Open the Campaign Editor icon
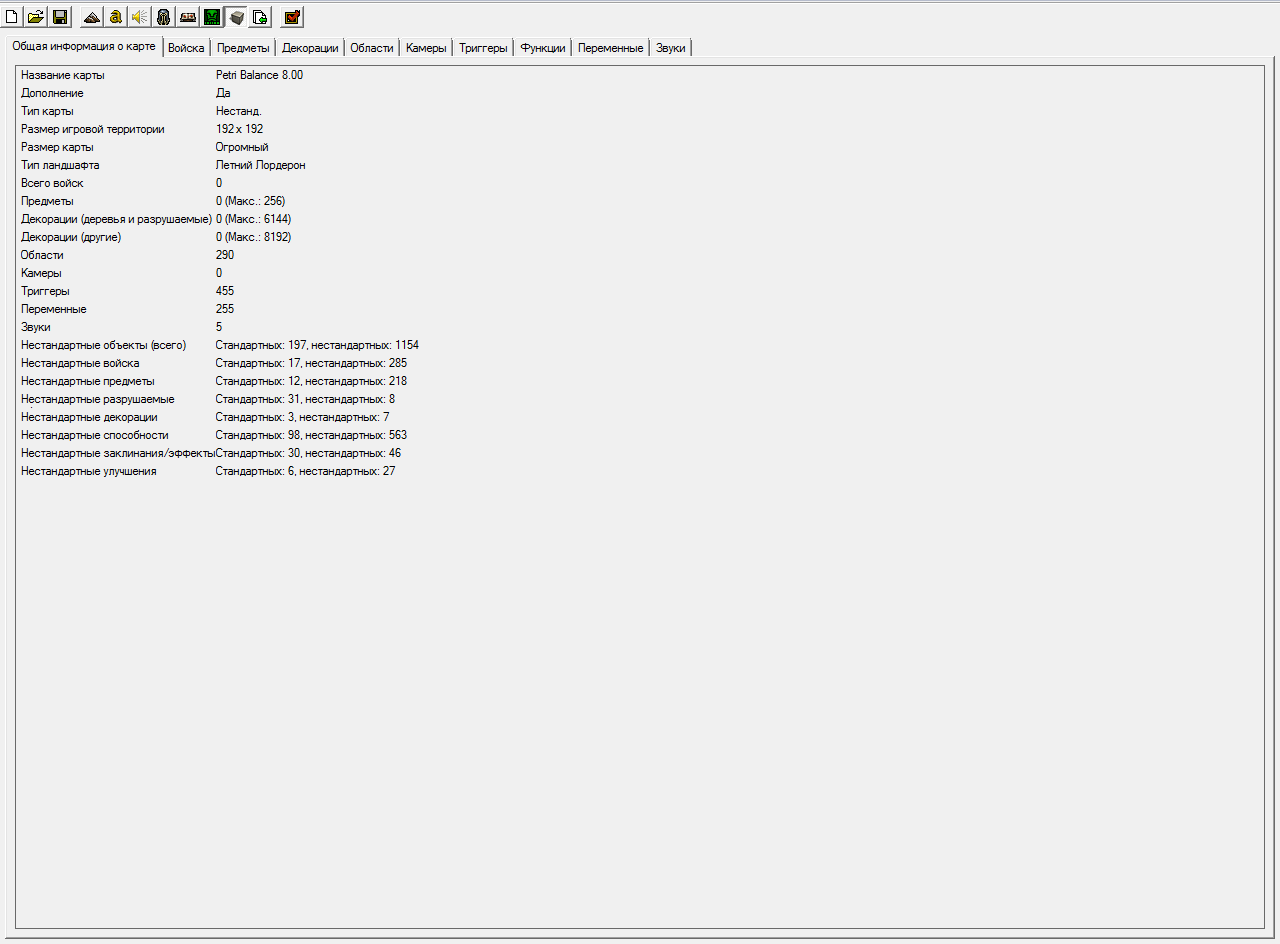 [x=188, y=17]
